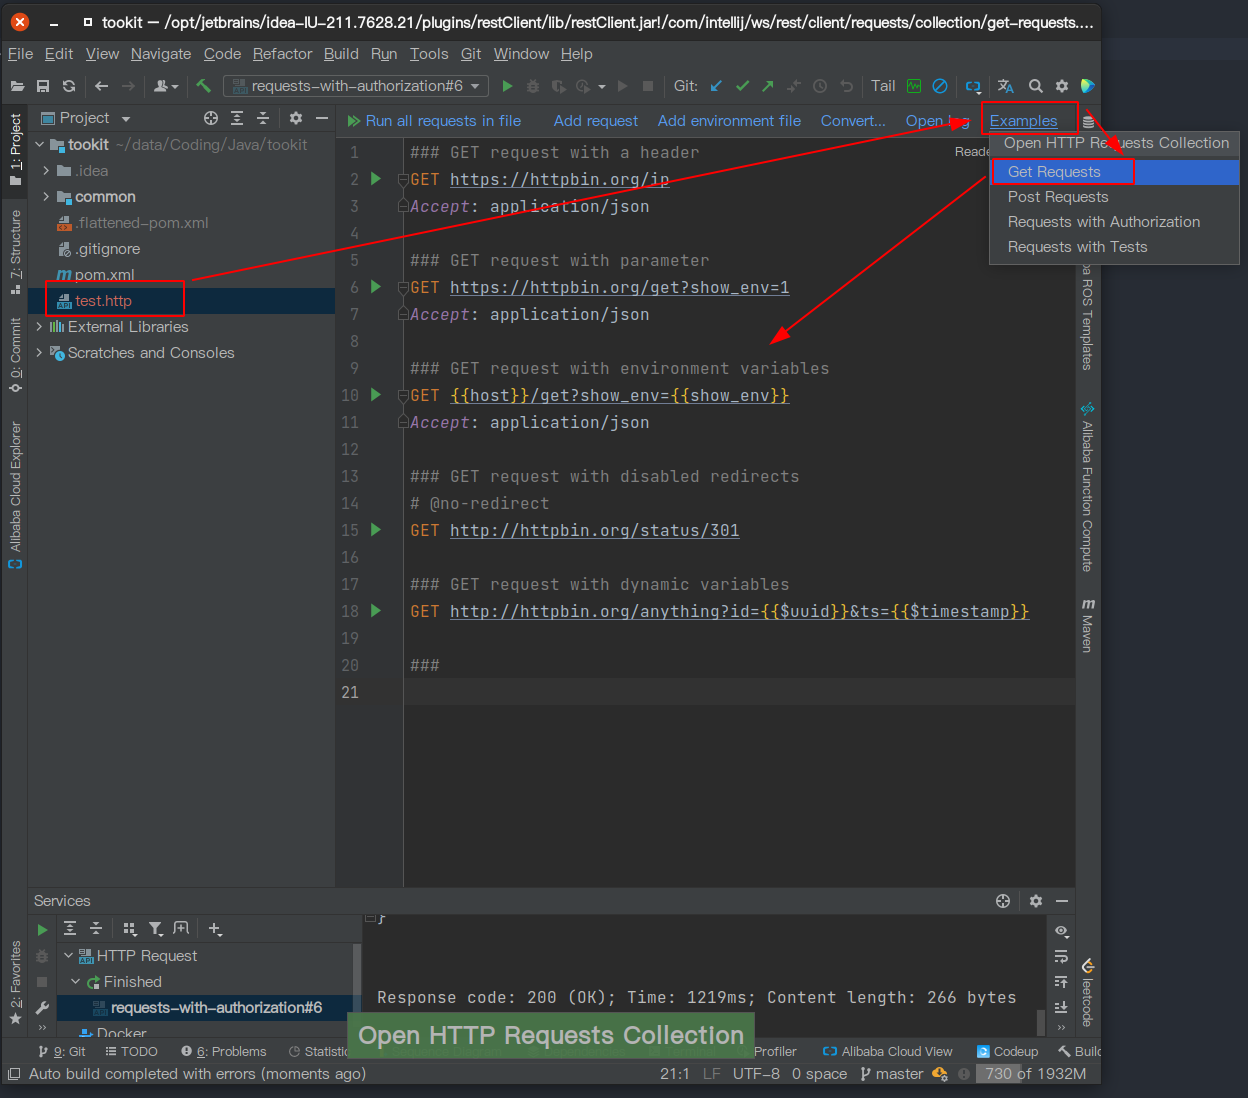Open the Alibaba Cloud View tool window tab
This screenshot has height=1098, width=1248.
coord(887,1051)
